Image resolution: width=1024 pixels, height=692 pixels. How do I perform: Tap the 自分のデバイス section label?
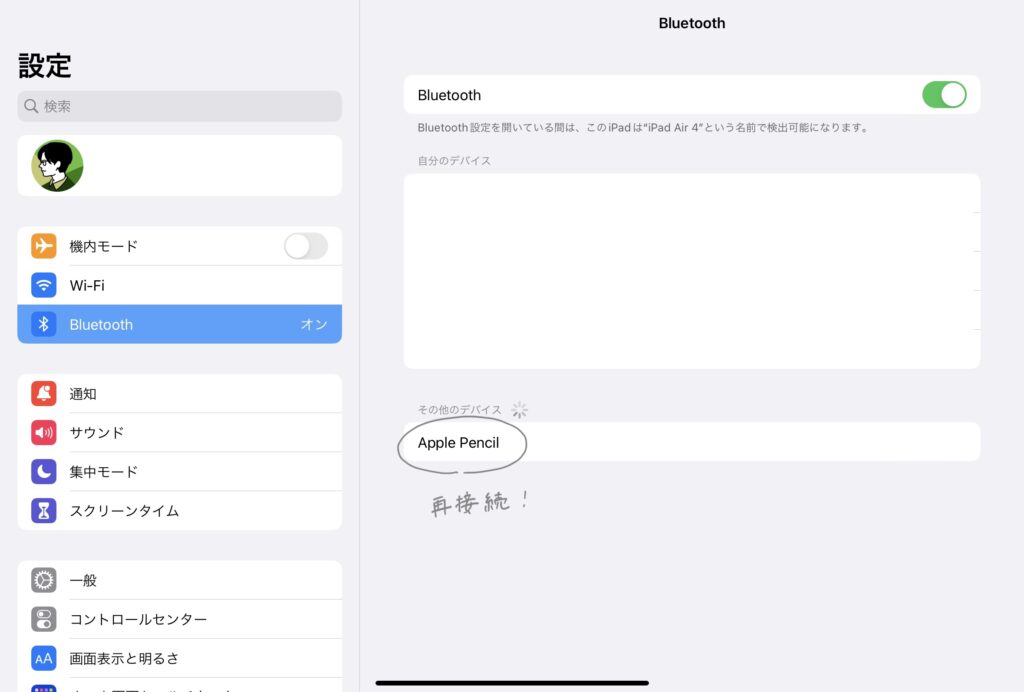pos(454,161)
